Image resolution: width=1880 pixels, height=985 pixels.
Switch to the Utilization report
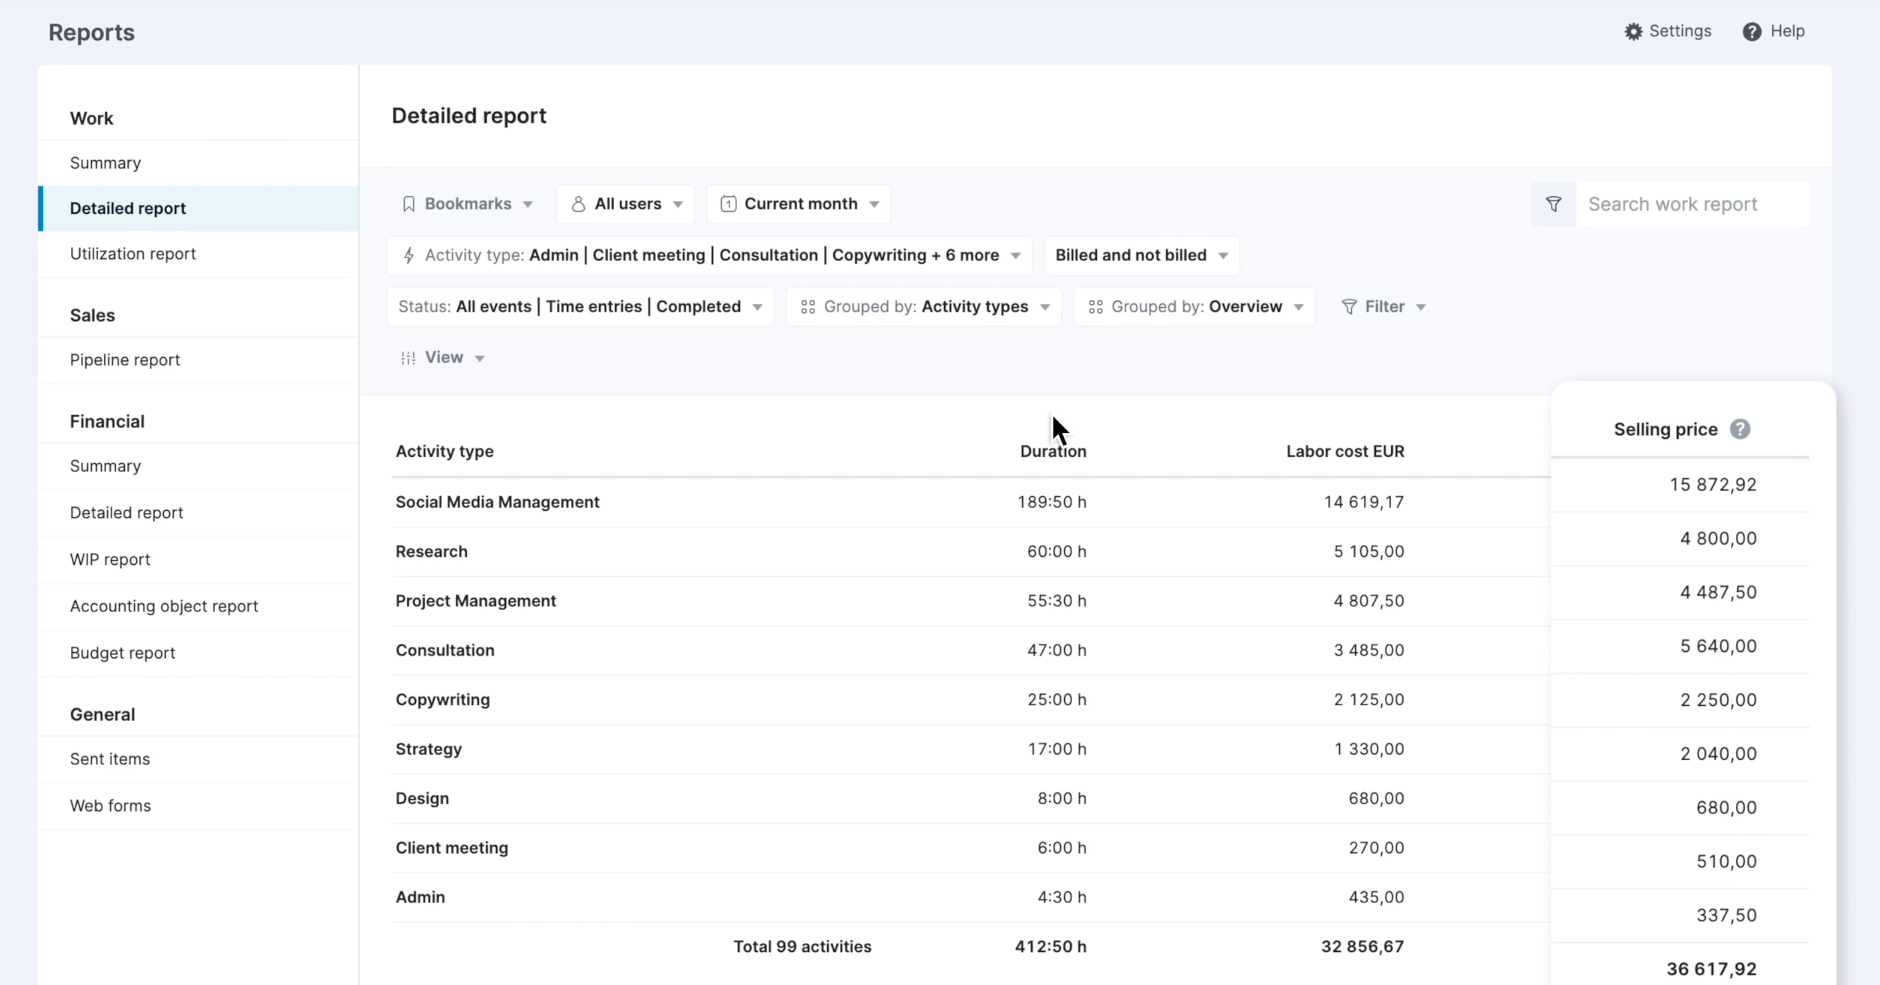click(132, 254)
